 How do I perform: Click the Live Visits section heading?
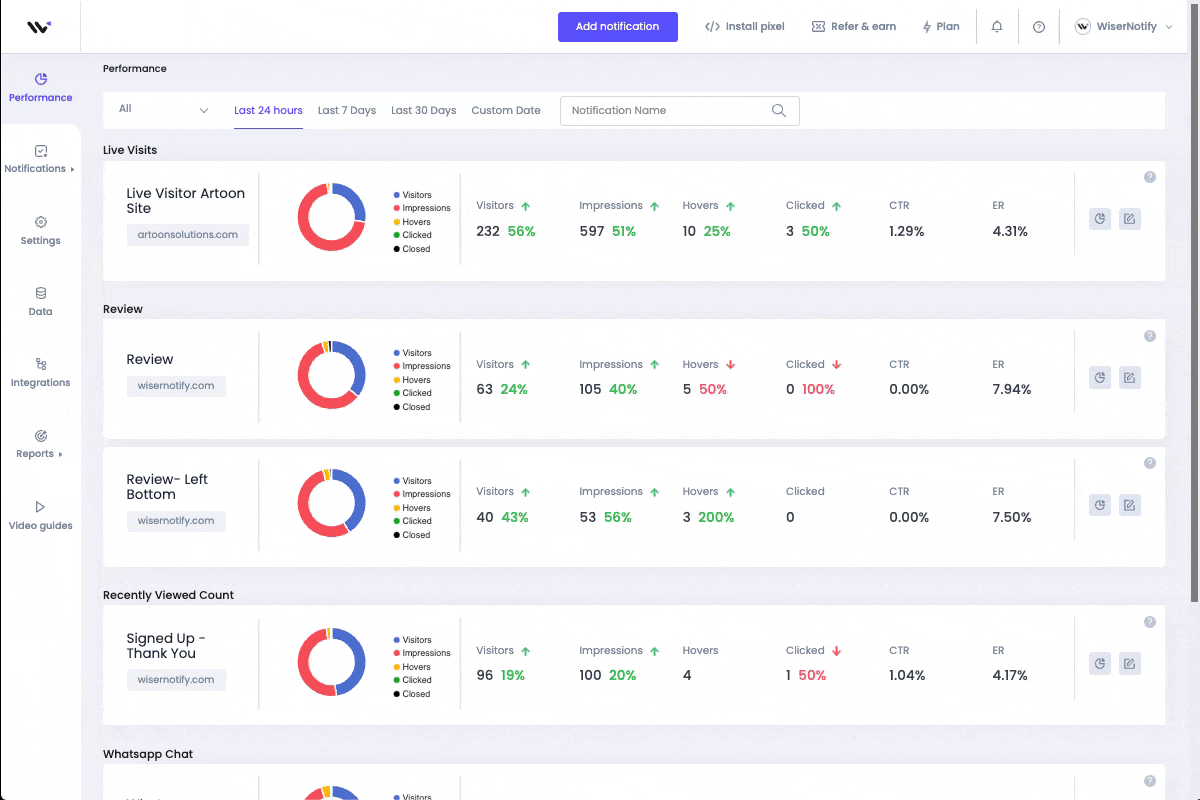coord(130,150)
